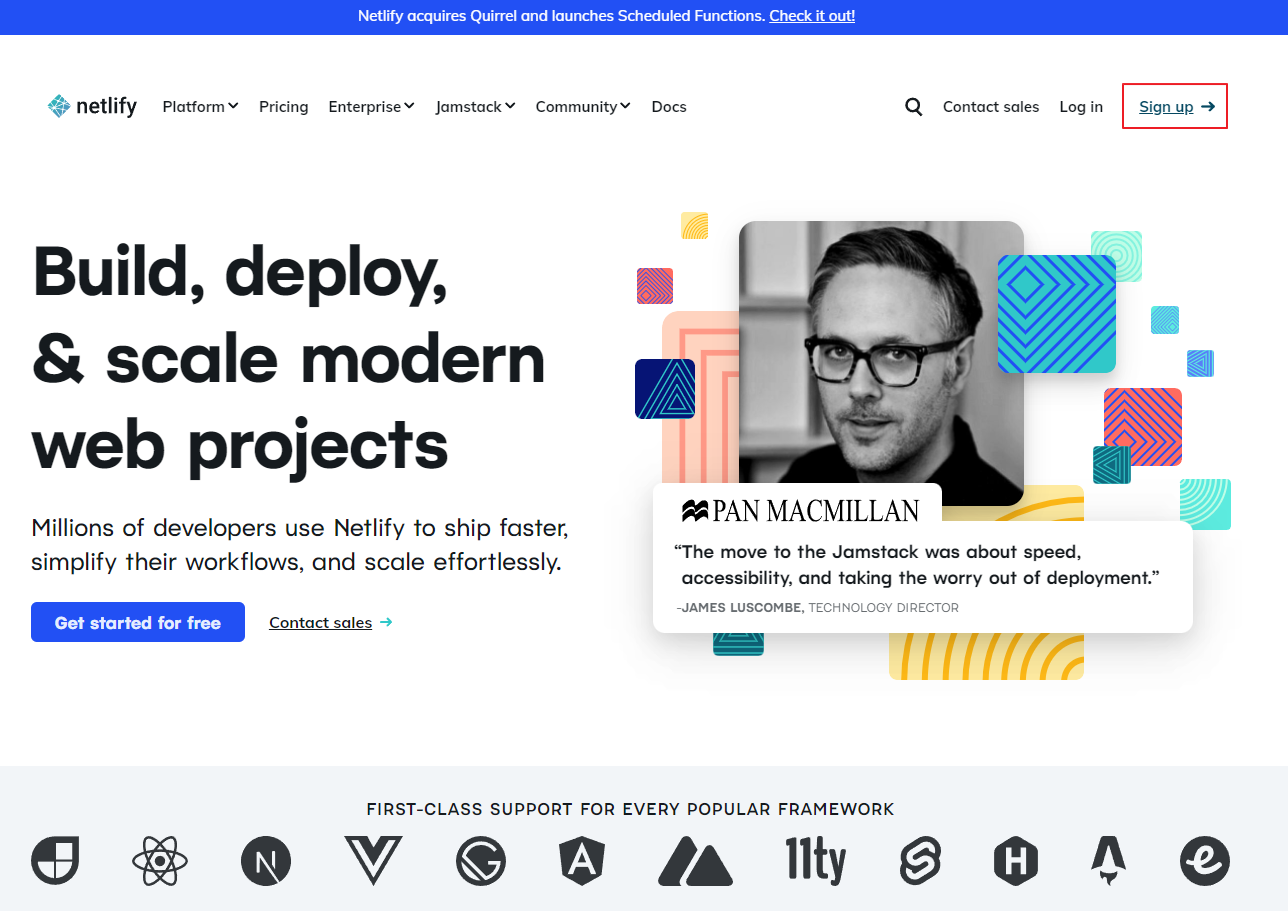Image resolution: width=1288 pixels, height=911 pixels.
Task: Select the Ember e logo
Action: pyautogui.click(x=1205, y=860)
